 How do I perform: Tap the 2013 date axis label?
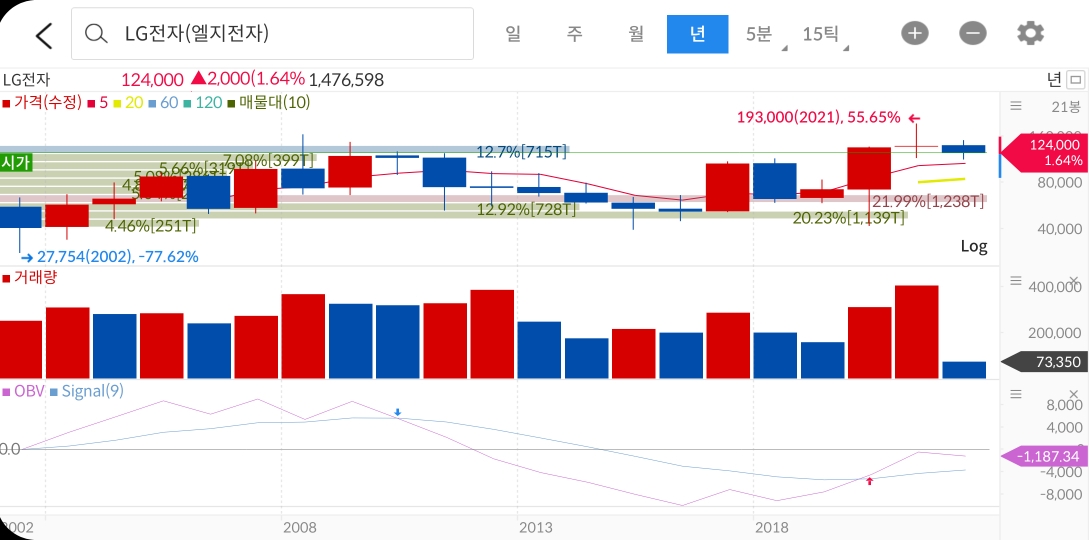[x=536, y=528]
